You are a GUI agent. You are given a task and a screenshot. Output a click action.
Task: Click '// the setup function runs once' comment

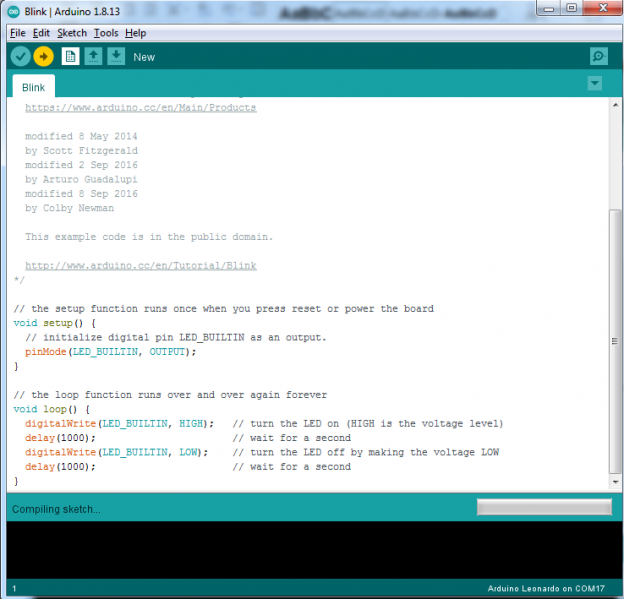[224, 309]
